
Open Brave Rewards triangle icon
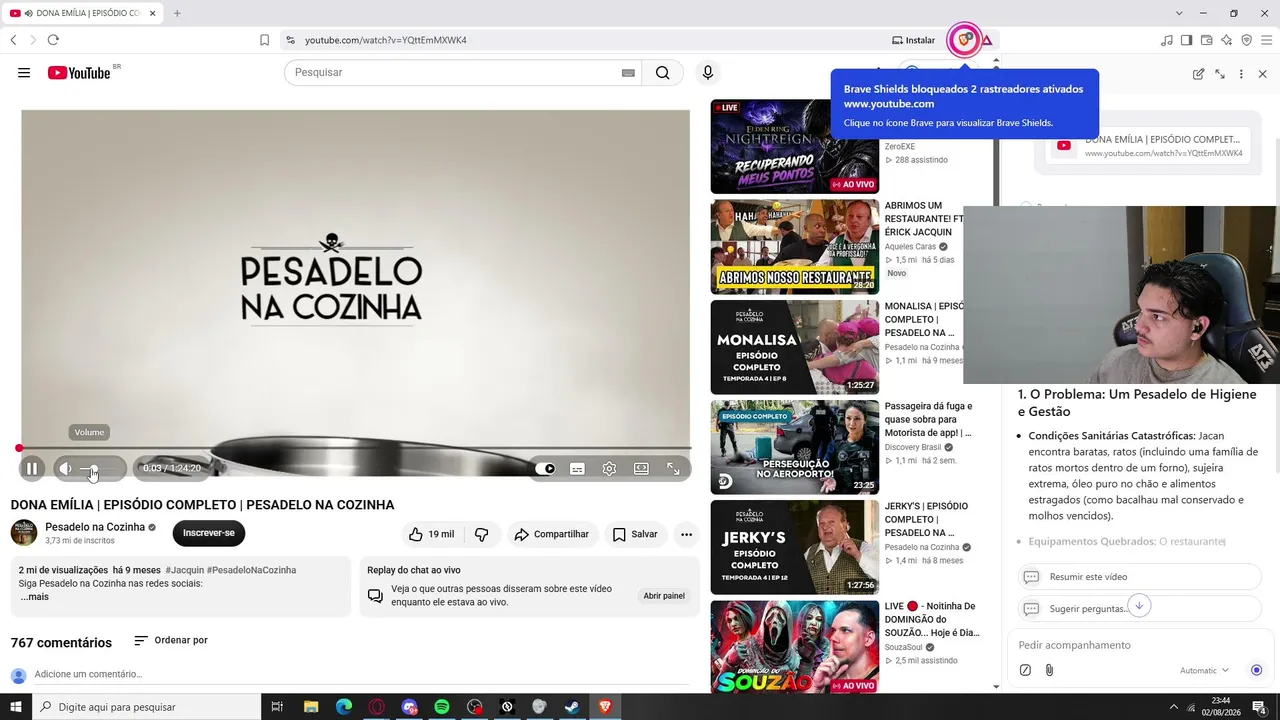coord(987,40)
